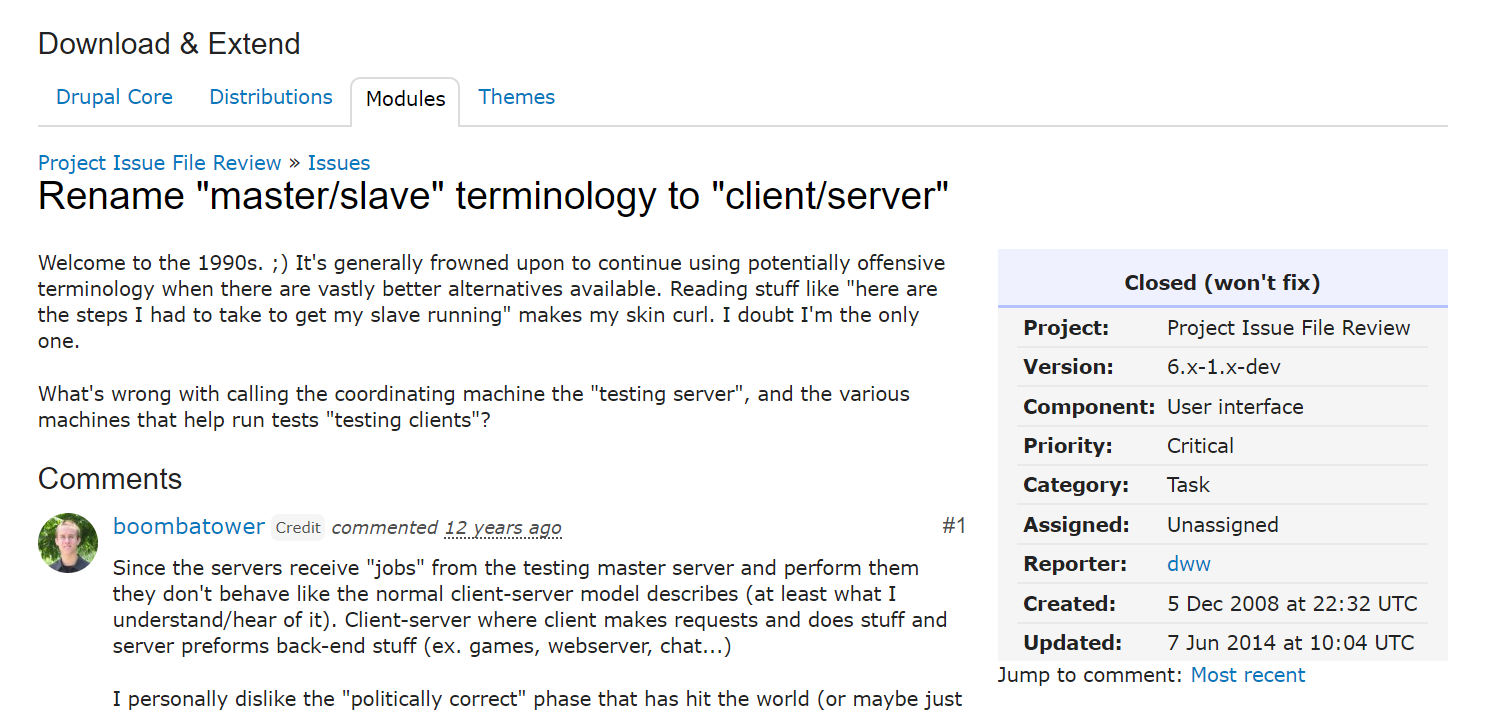The width and height of the screenshot is (1500, 715).
Task: Click the Comments section heading
Action: coord(110,479)
